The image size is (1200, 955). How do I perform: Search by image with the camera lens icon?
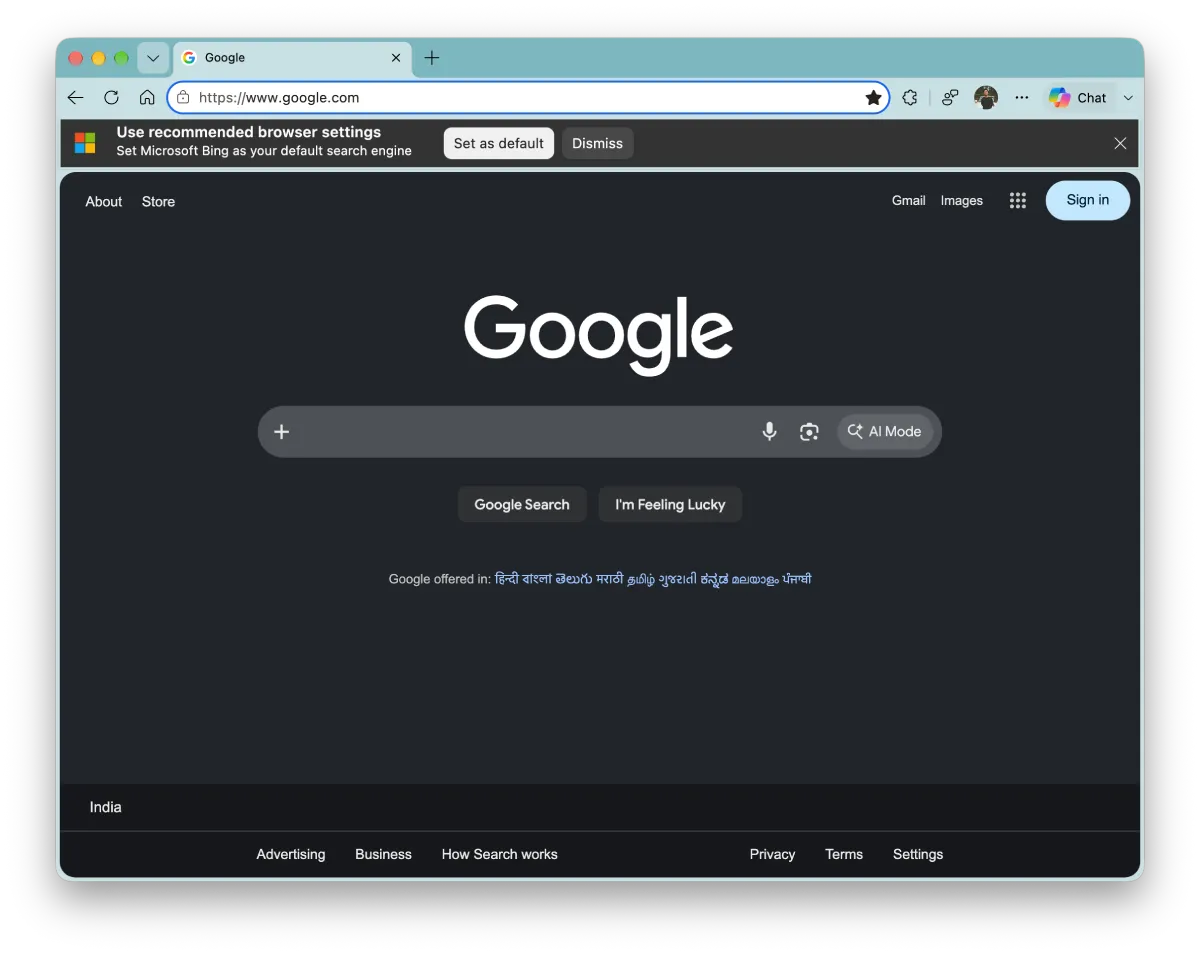(x=809, y=431)
